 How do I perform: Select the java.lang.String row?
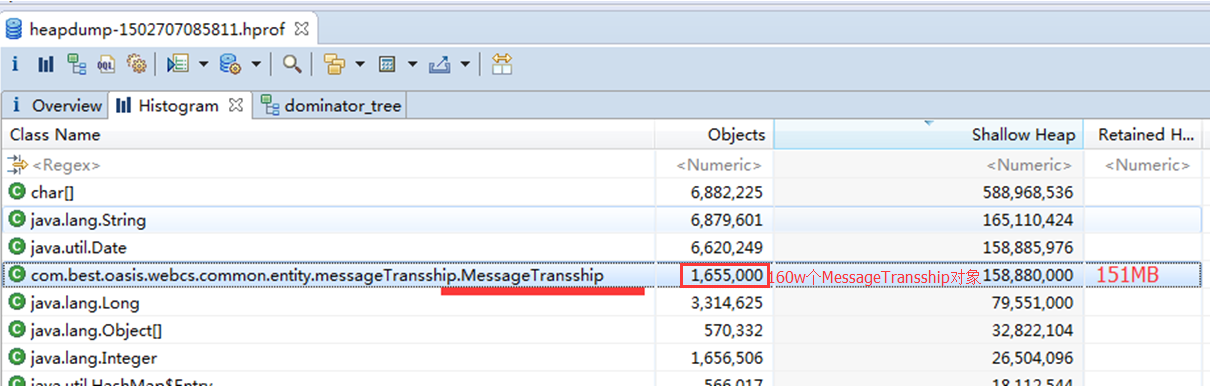pyautogui.click(x=602, y=220)
